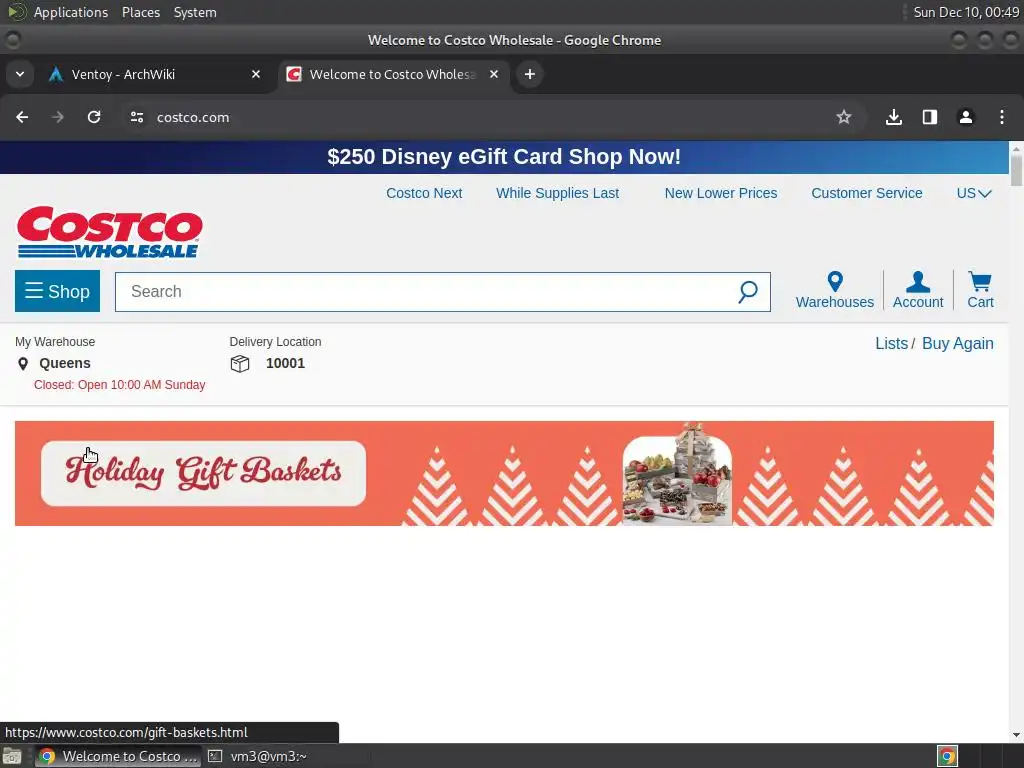The image size is (1024, 768).
Task: Switch to Welcome to Costco taskbar window
Action: click(118, 756)
